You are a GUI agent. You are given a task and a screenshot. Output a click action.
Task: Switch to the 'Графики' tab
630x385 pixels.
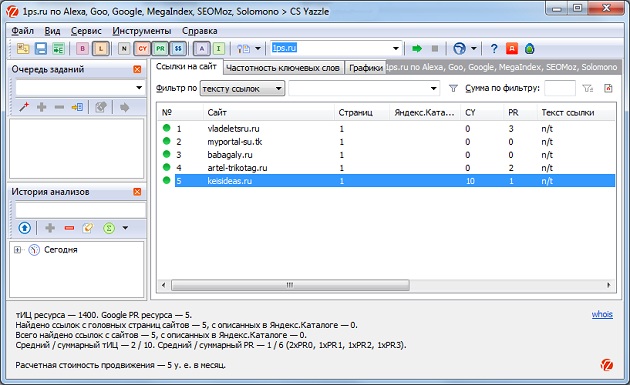366,68
